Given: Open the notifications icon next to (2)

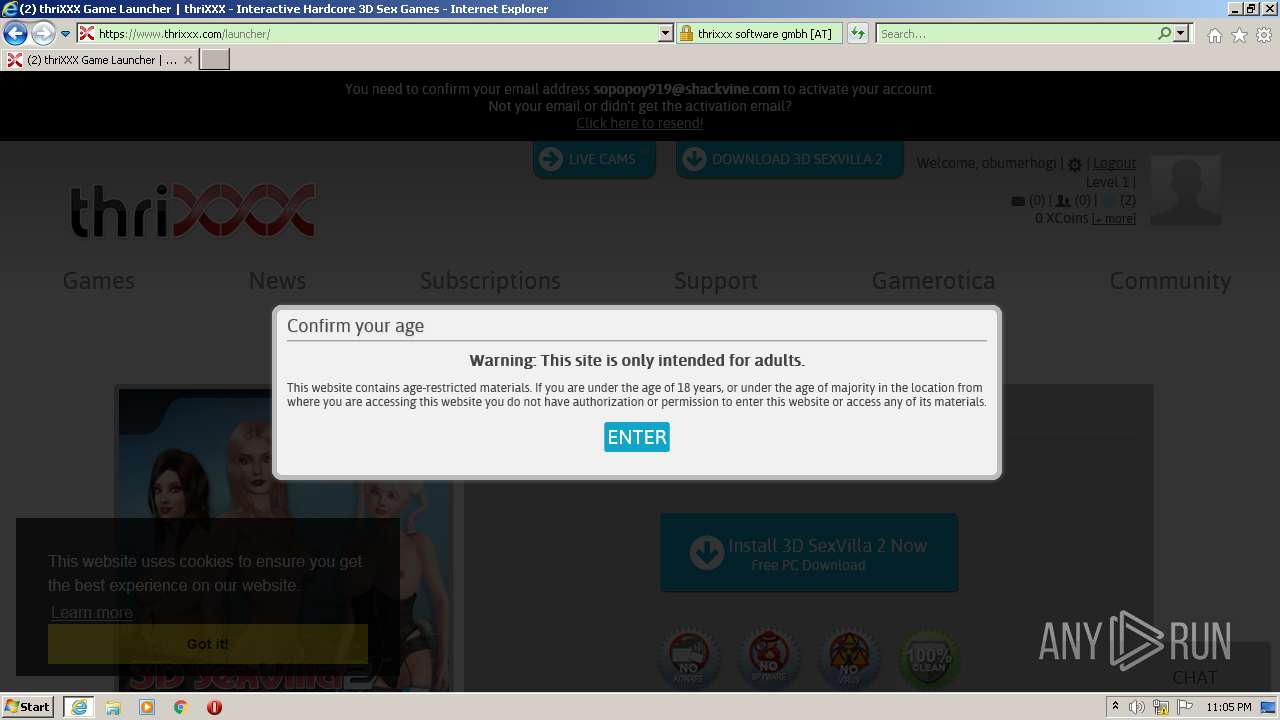Looking at the screenshot, I should click(x=1108, y=201).
